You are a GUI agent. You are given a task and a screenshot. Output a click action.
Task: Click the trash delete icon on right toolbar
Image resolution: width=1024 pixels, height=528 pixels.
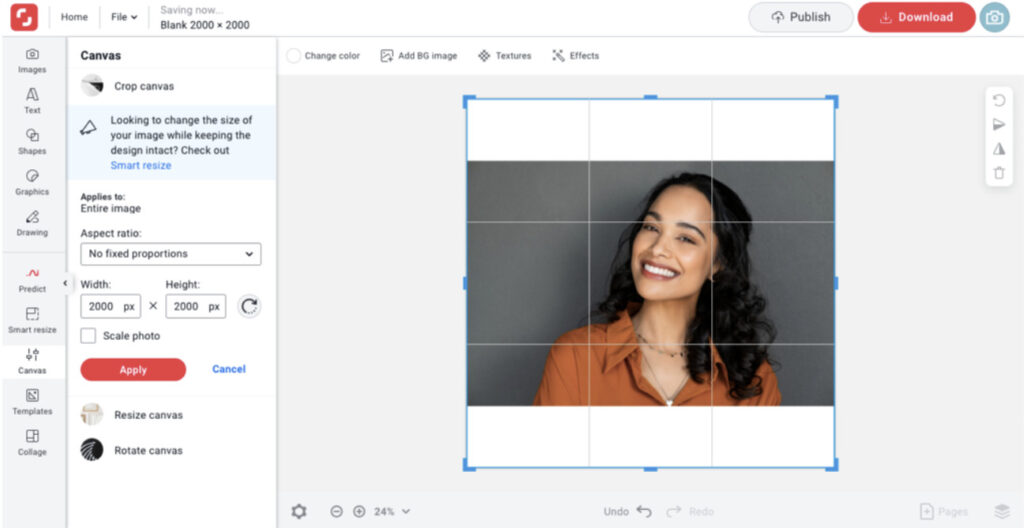pos(998,173)
